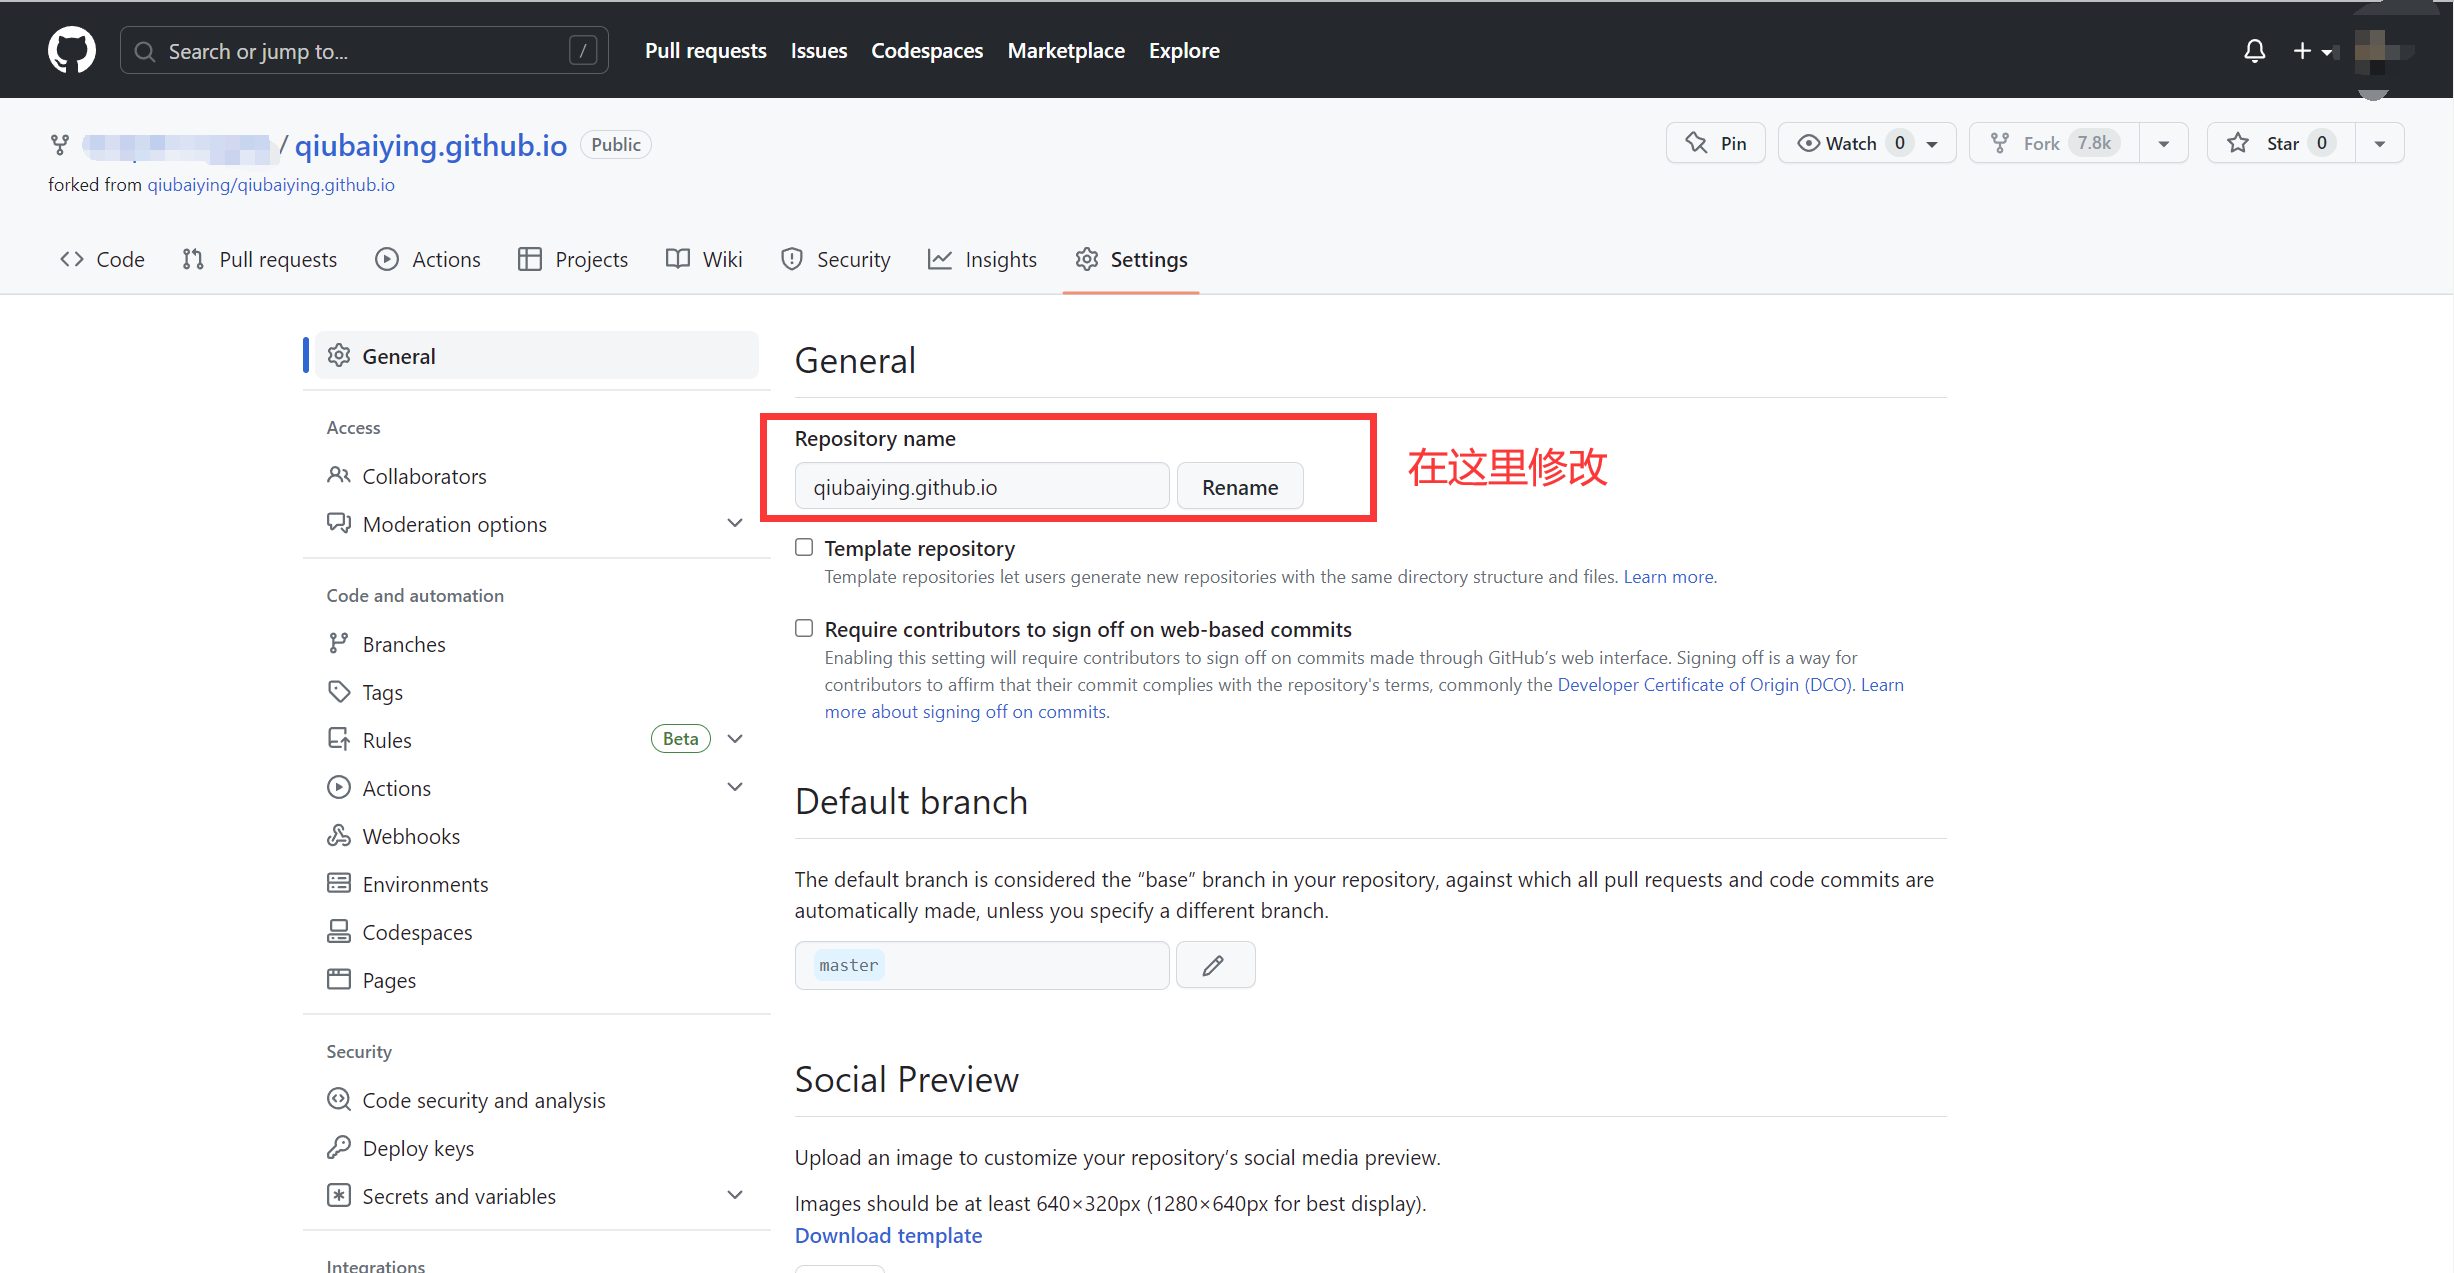The image size is (2454, 1273).
Task: Expand the Rules sidebar section
Action: (x=735, y=739)
